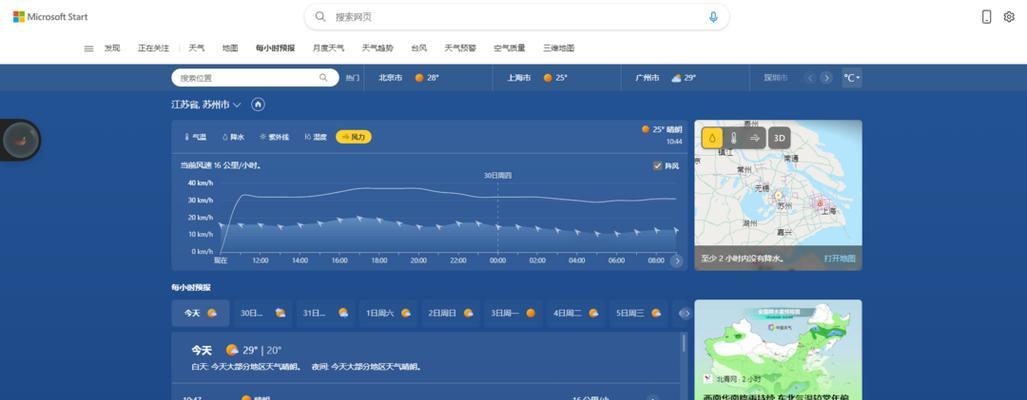Select precipitation layer droplet icon on map
This screenshot has height=400, width=1027.
(x=713, y=138)
